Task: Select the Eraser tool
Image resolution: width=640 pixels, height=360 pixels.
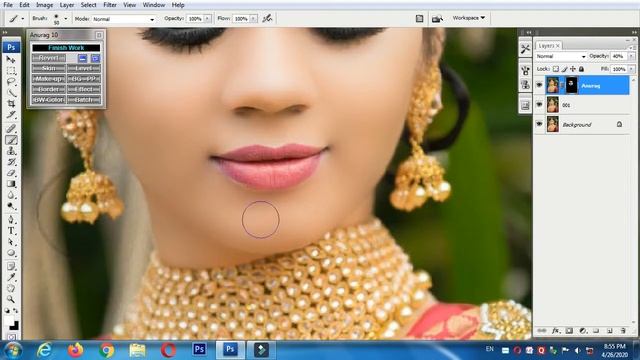Action: [11, 173]
